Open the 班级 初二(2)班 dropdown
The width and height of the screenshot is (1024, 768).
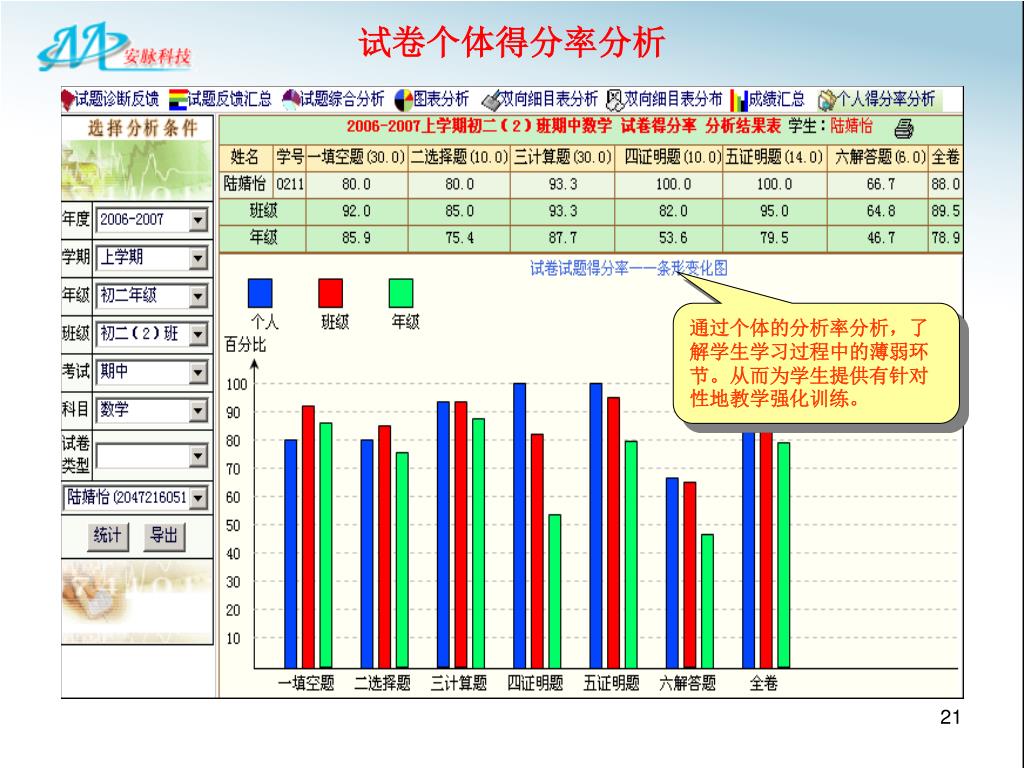click(198, 334)
